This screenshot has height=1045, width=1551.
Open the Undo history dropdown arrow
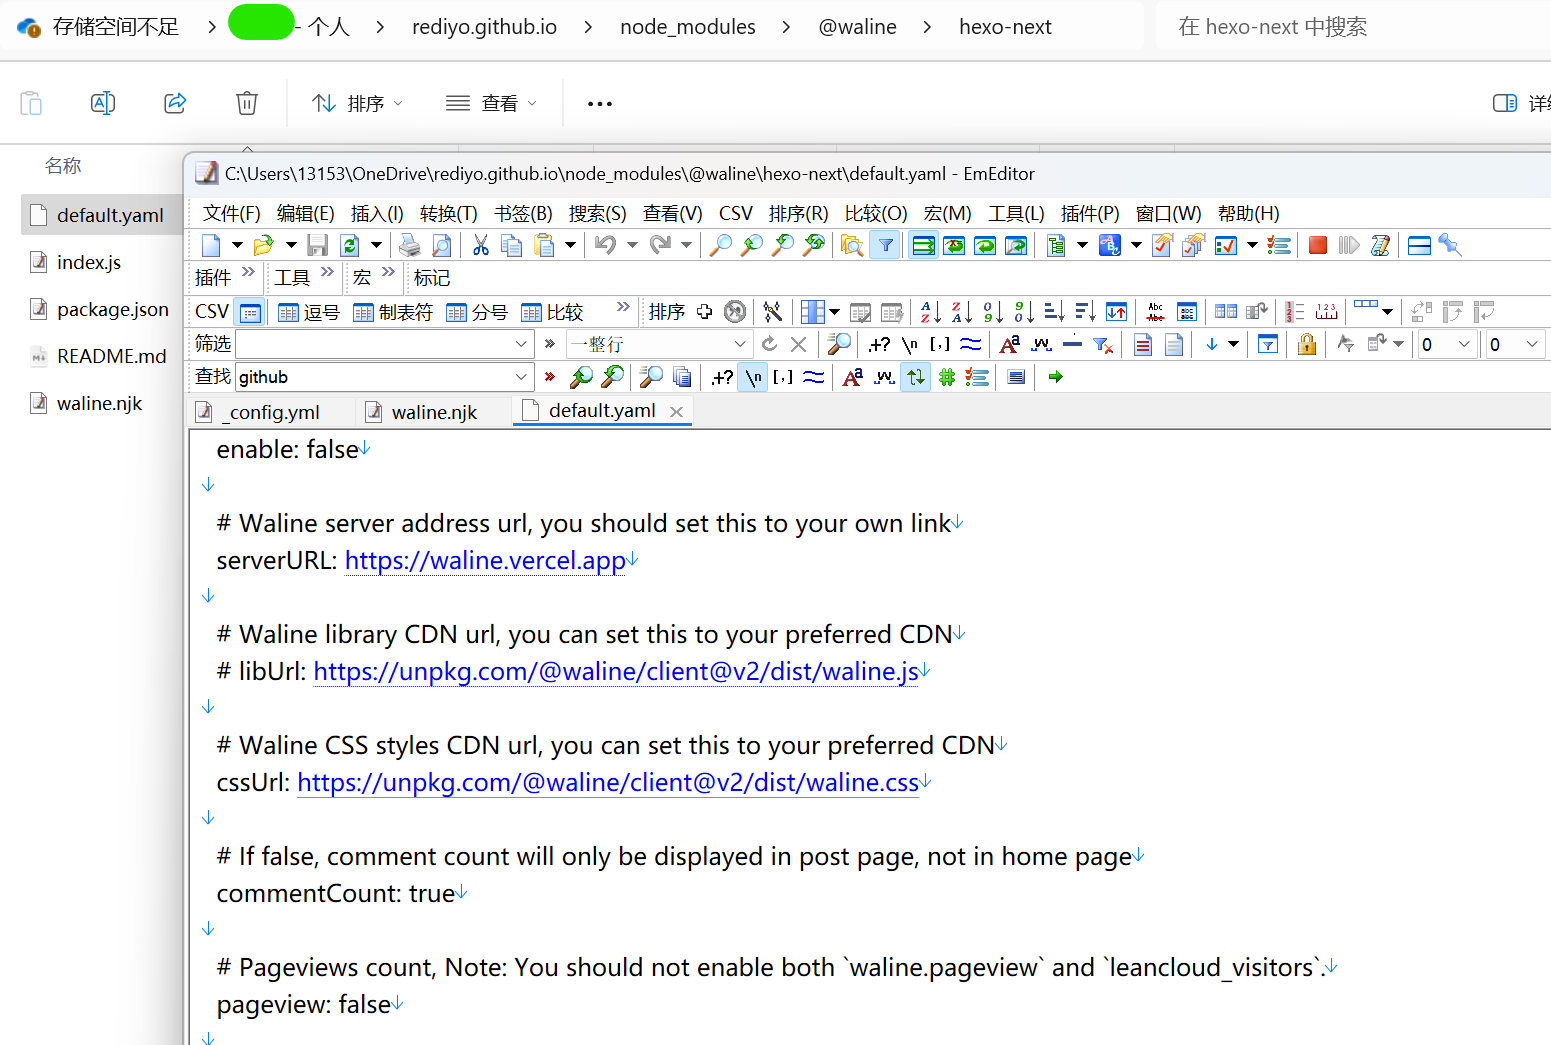(x=632, y=245)
